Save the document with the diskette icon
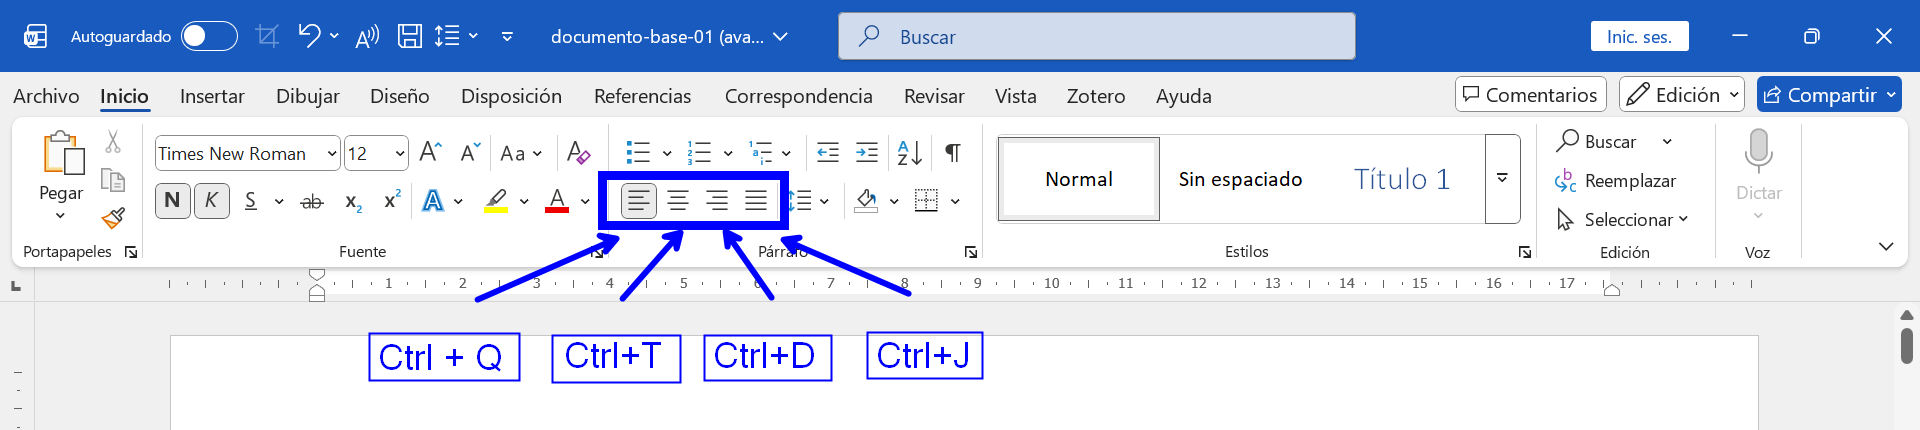Viewport: 1920px width, 430px height. click(410, 36)
